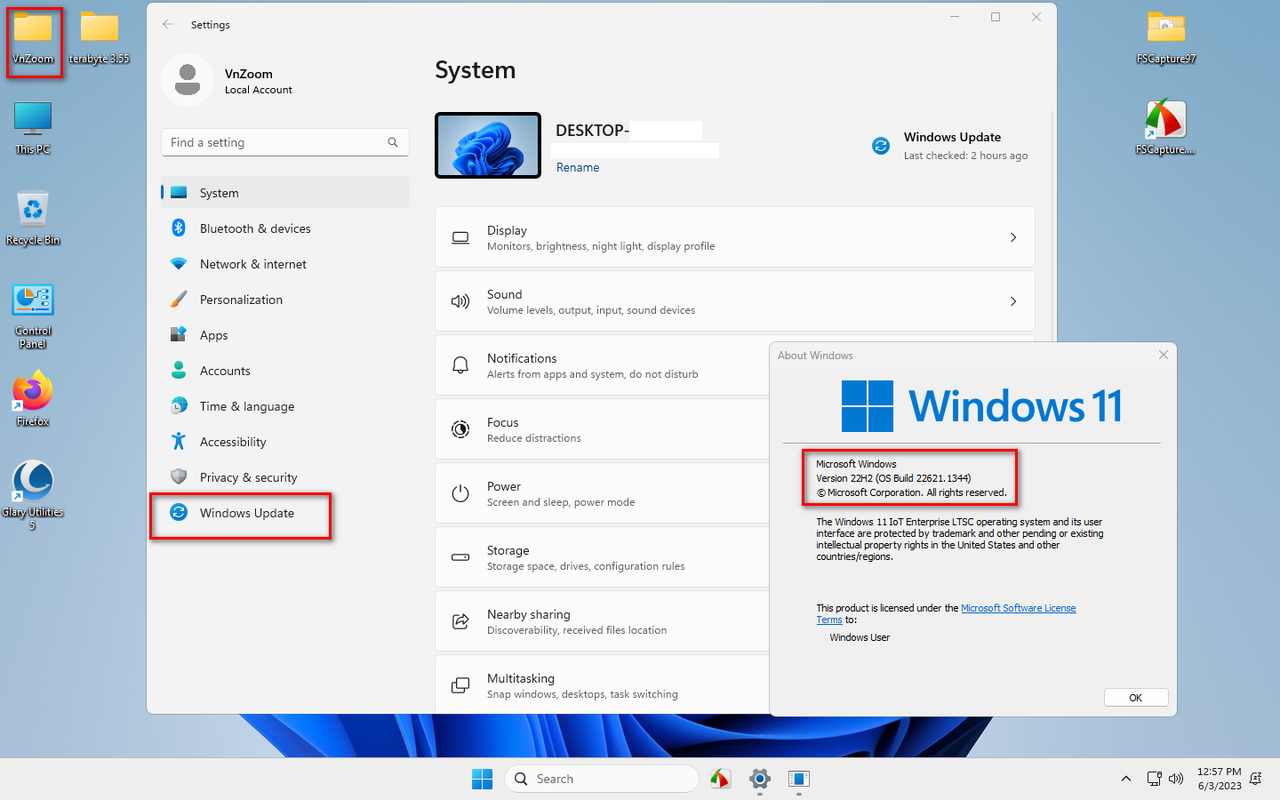This screenshot has width=1280, height=800.
Task: Click the Storage drive icon
Action: [460, 557]
